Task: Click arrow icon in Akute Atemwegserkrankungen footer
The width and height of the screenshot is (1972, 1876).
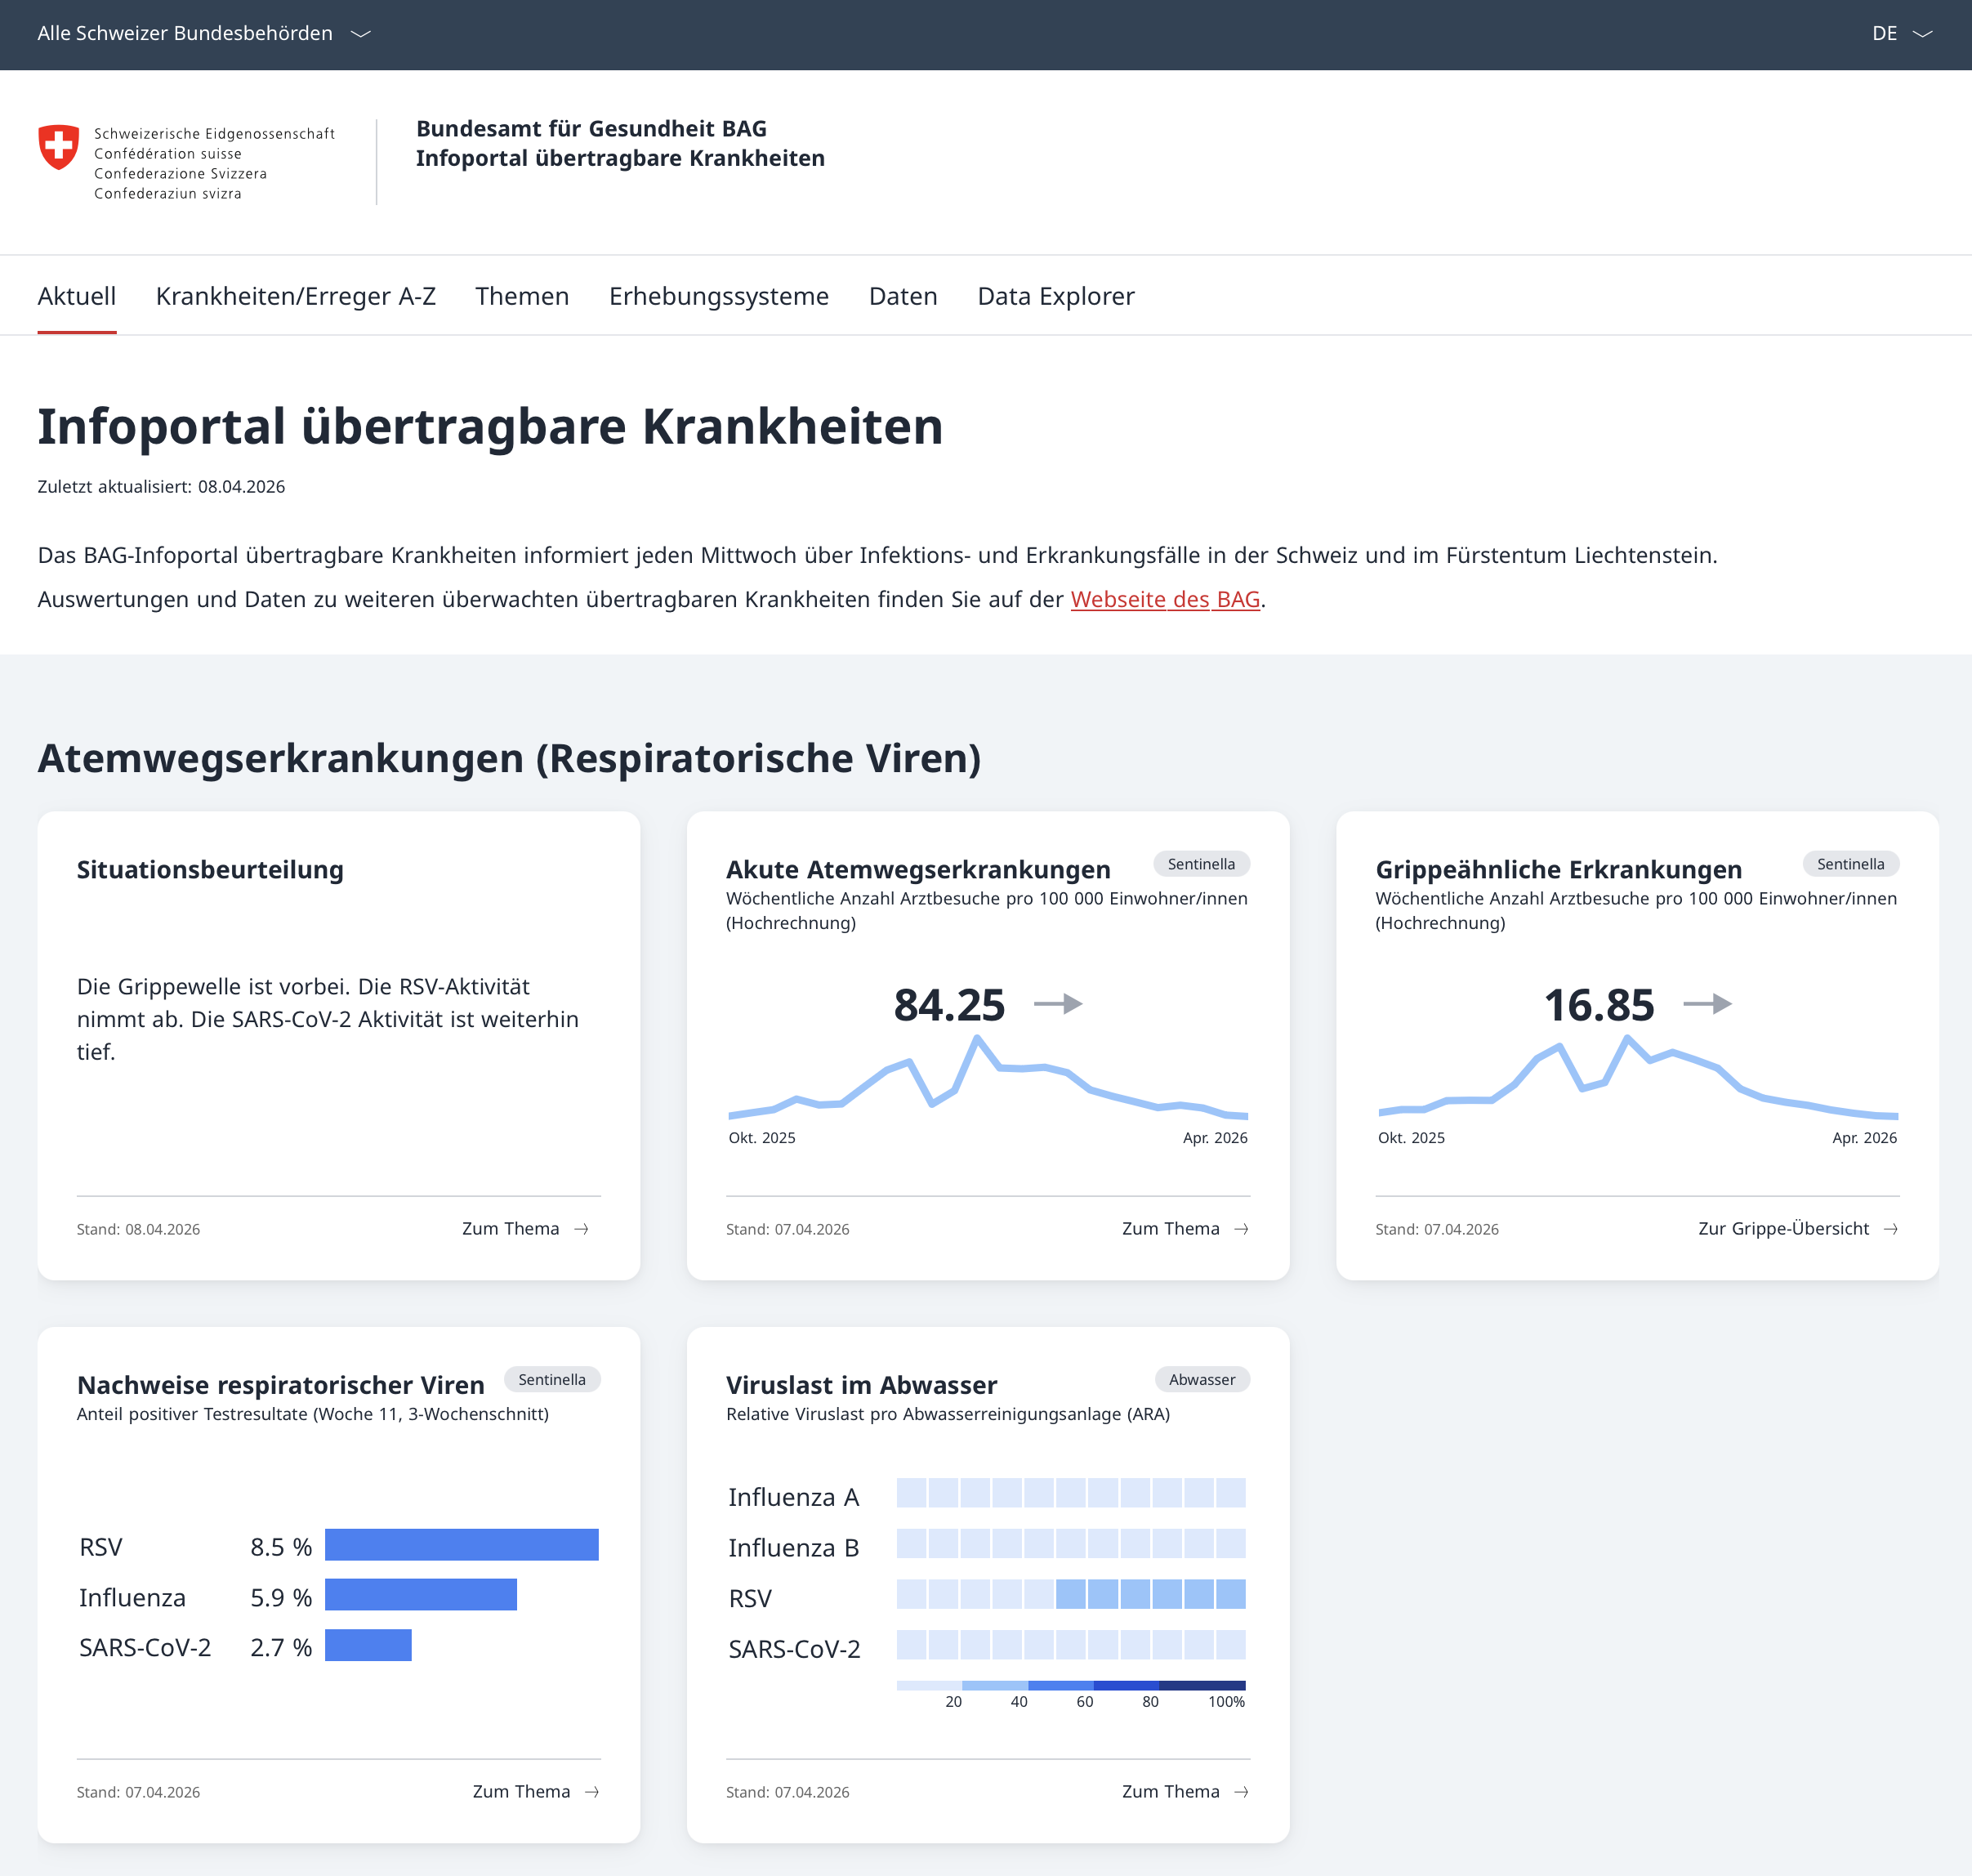Action: (x=1241, y=1229)
